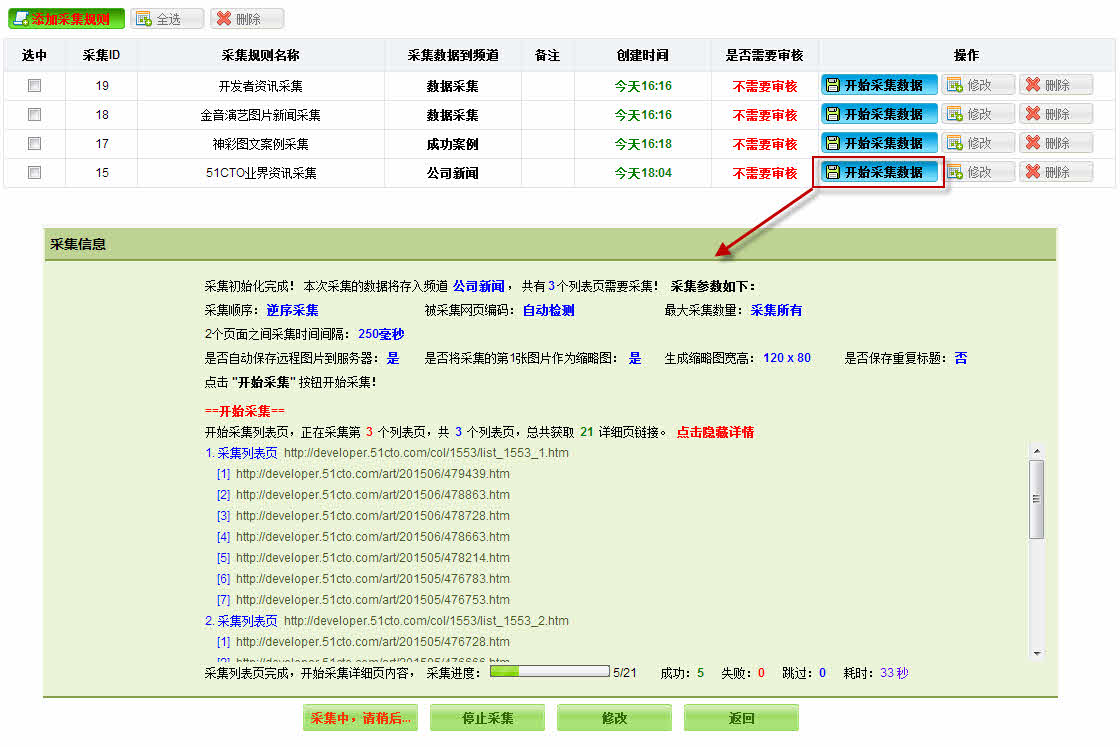
Task: Click the scroll-up arrow of the link list
Action: (x=1036, y=451)
